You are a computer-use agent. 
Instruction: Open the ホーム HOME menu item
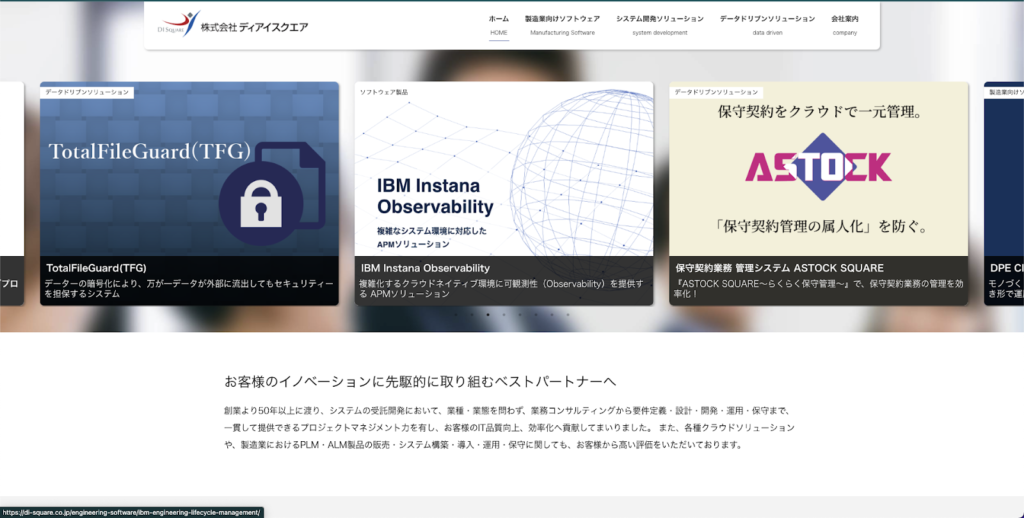click(x=498, y=25)
